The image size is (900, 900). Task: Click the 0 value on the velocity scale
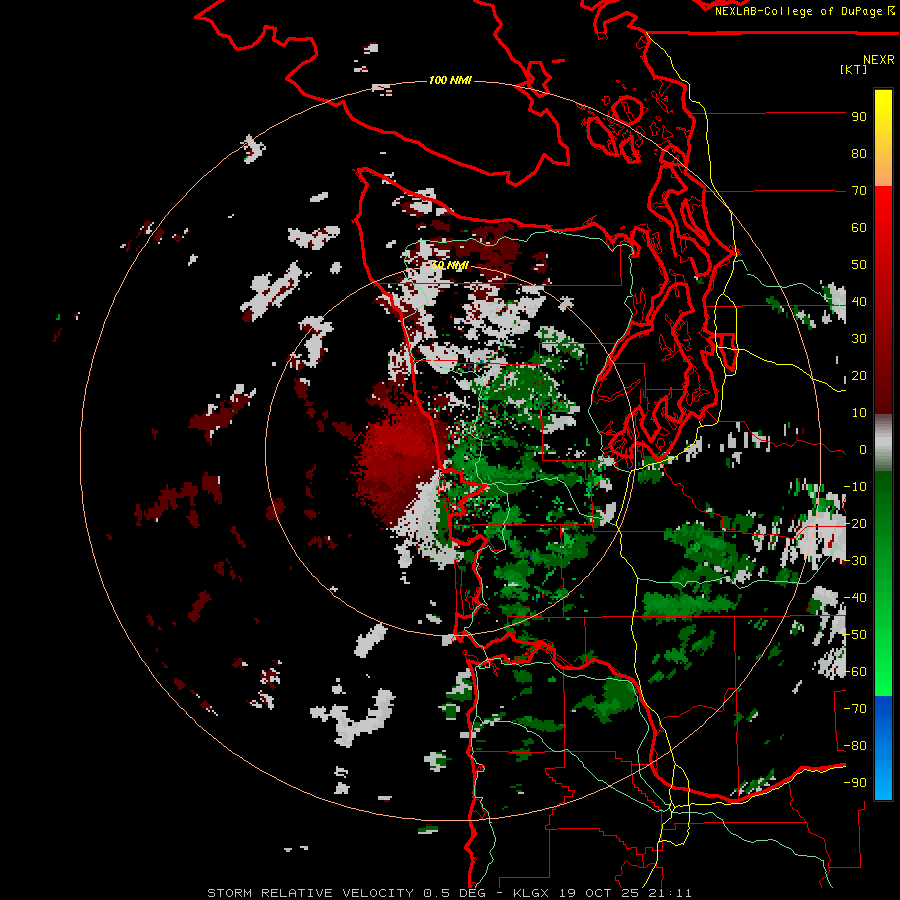coord(863,449)
